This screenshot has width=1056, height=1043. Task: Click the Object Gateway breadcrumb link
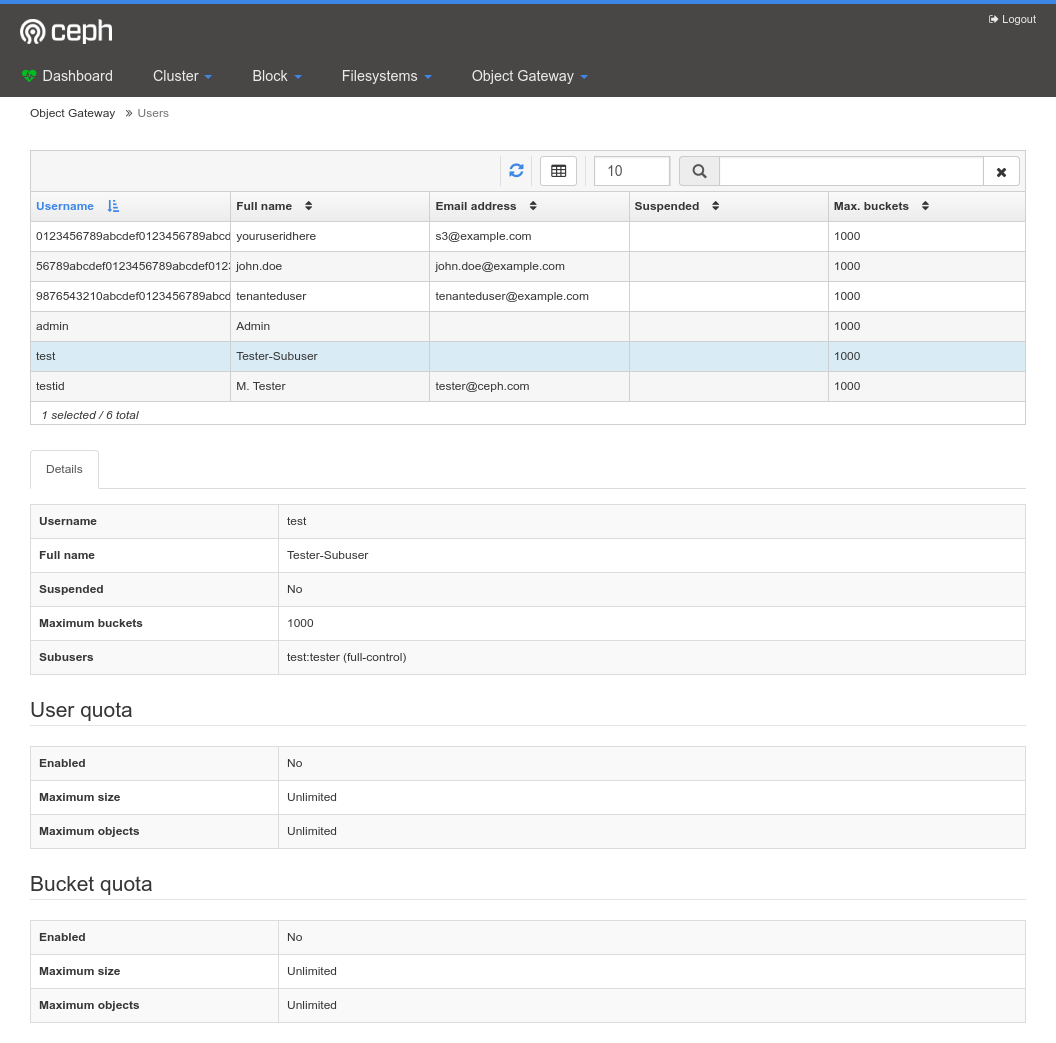pos(72,113)
